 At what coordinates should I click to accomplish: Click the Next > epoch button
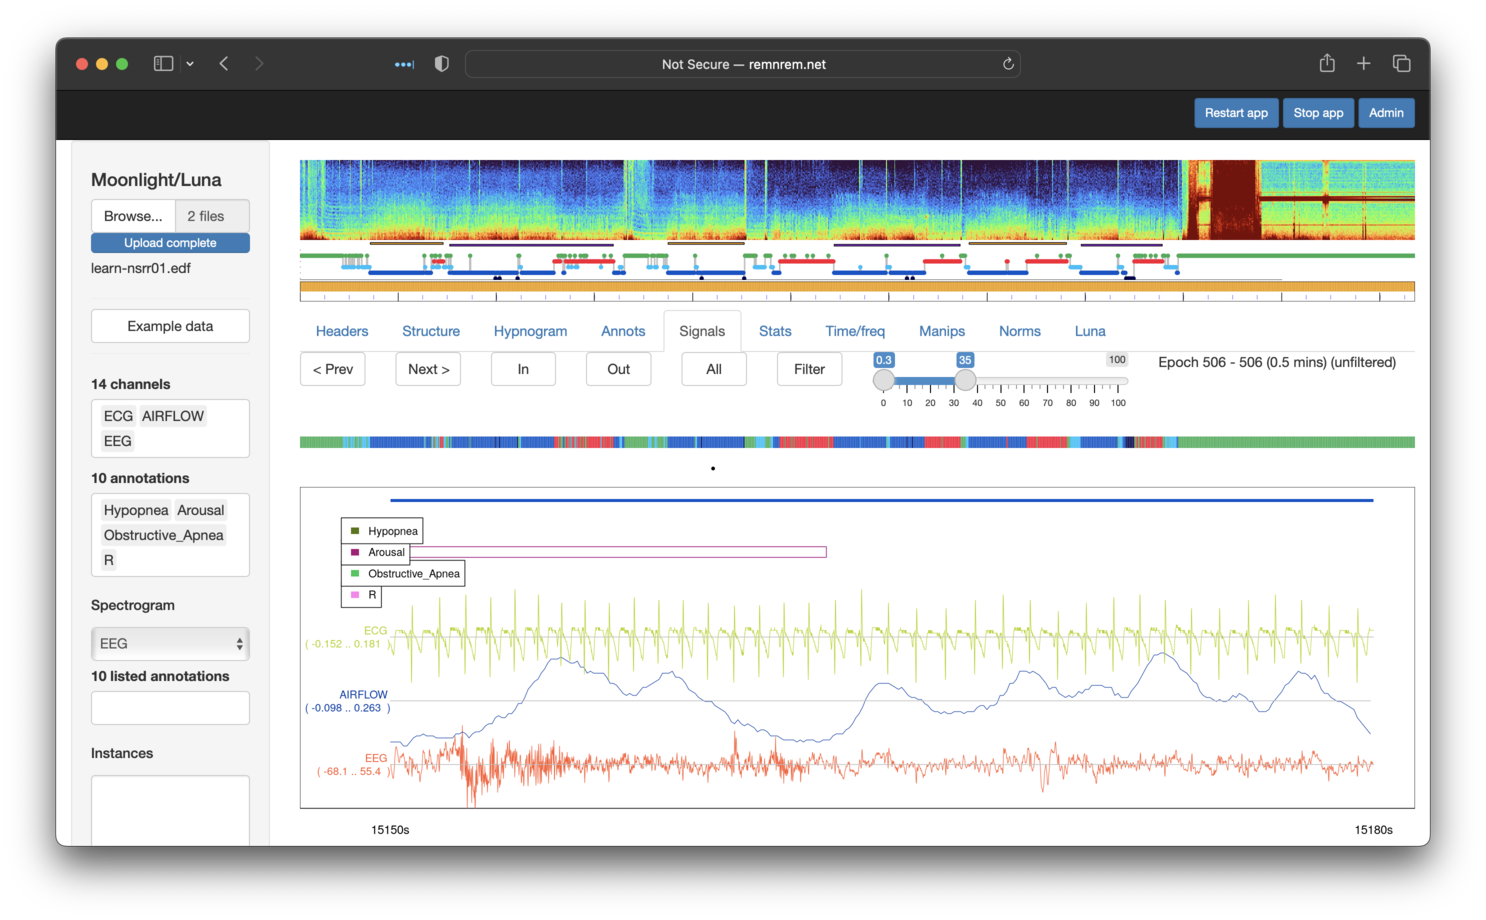point(428,369)
